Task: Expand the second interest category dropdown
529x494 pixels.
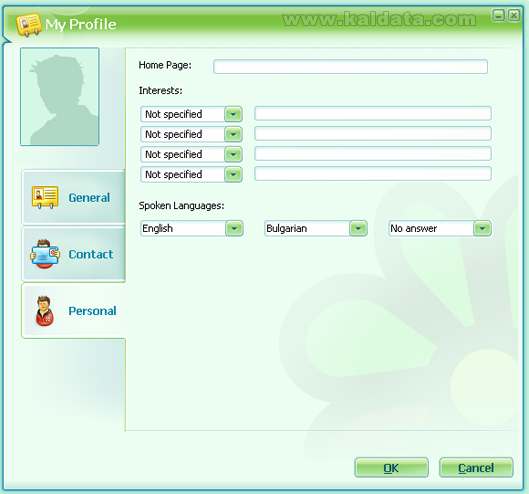Action: click(233, 134)
